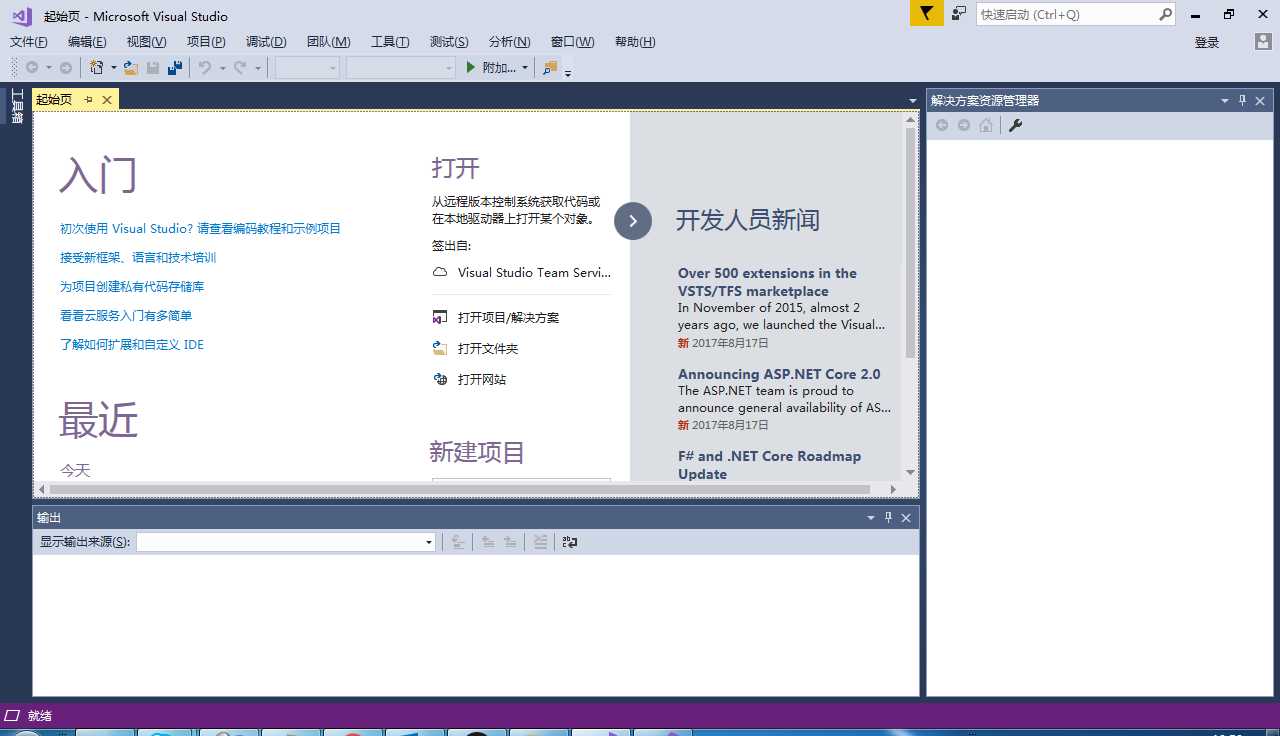
Task: Open 接受新框架、语言和技术培训 link
Action: click(138, 257)
